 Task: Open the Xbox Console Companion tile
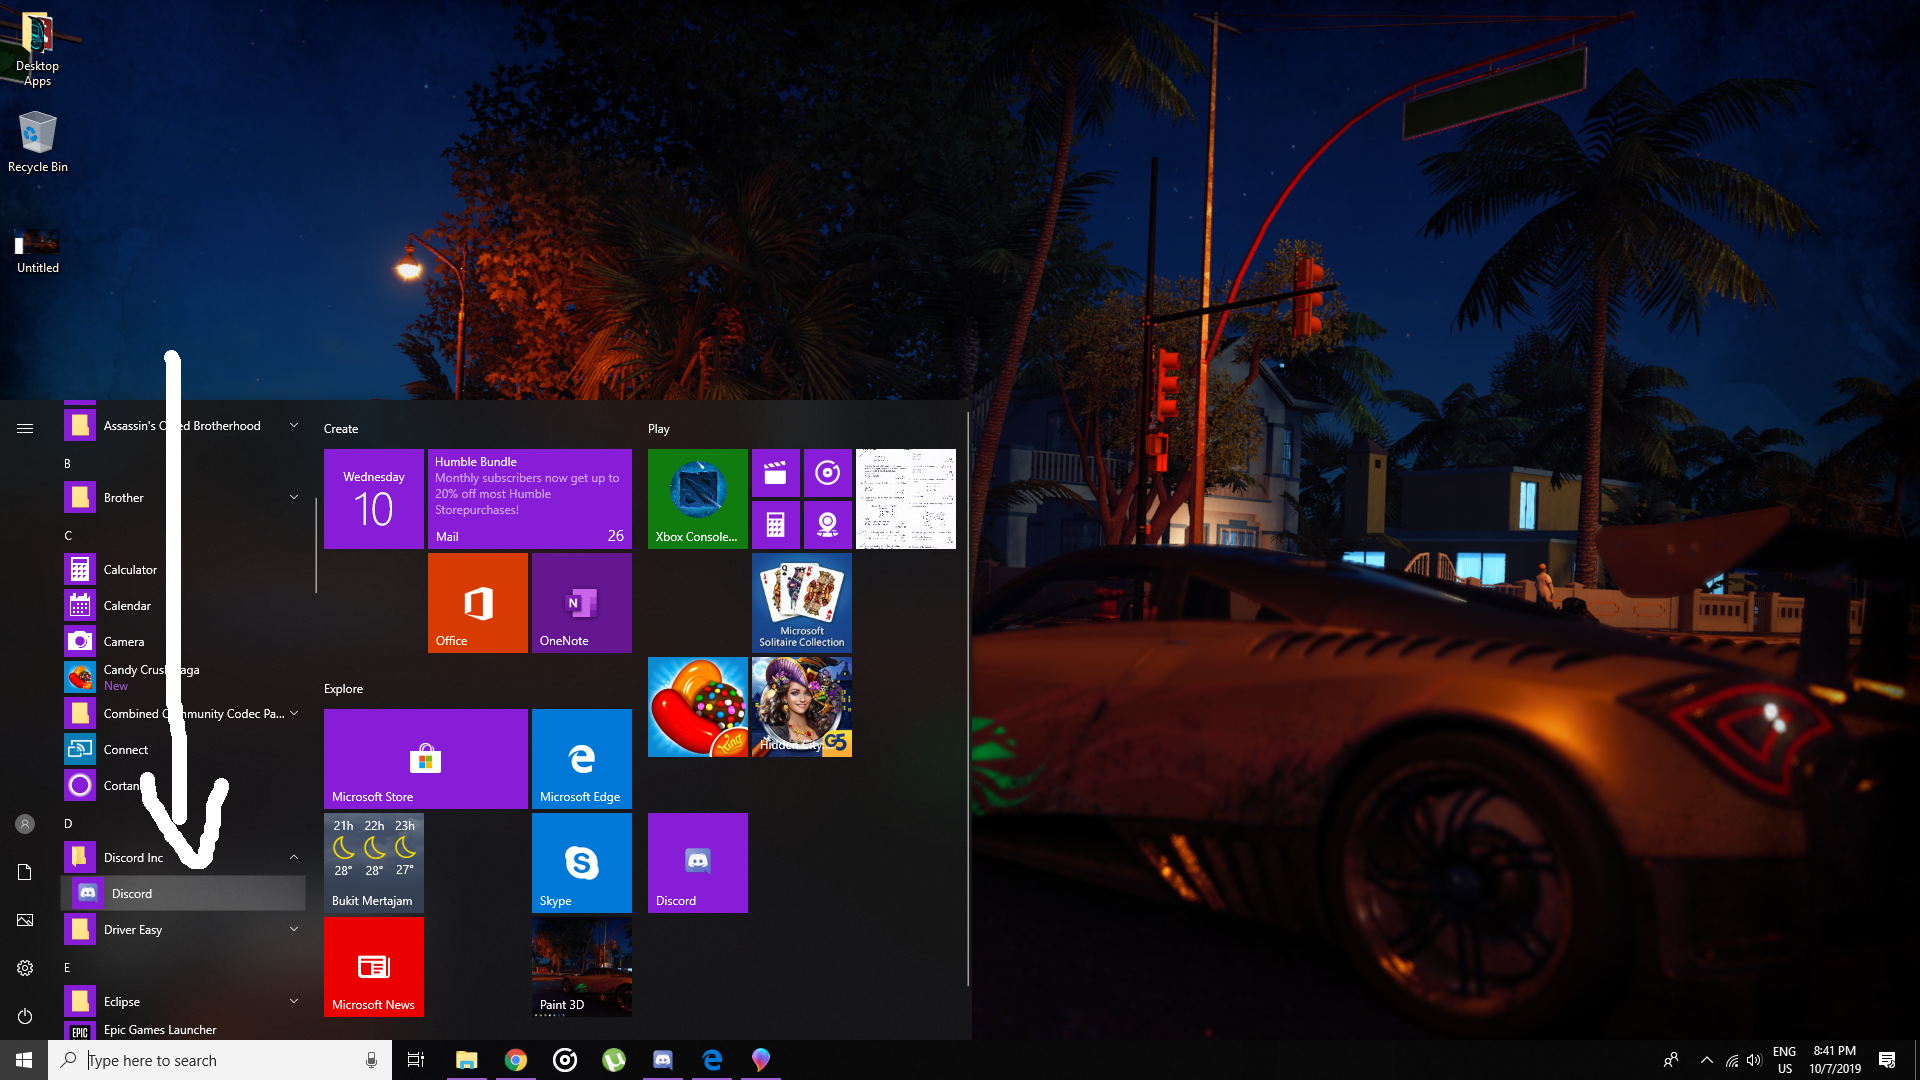(x=698, y=499)
